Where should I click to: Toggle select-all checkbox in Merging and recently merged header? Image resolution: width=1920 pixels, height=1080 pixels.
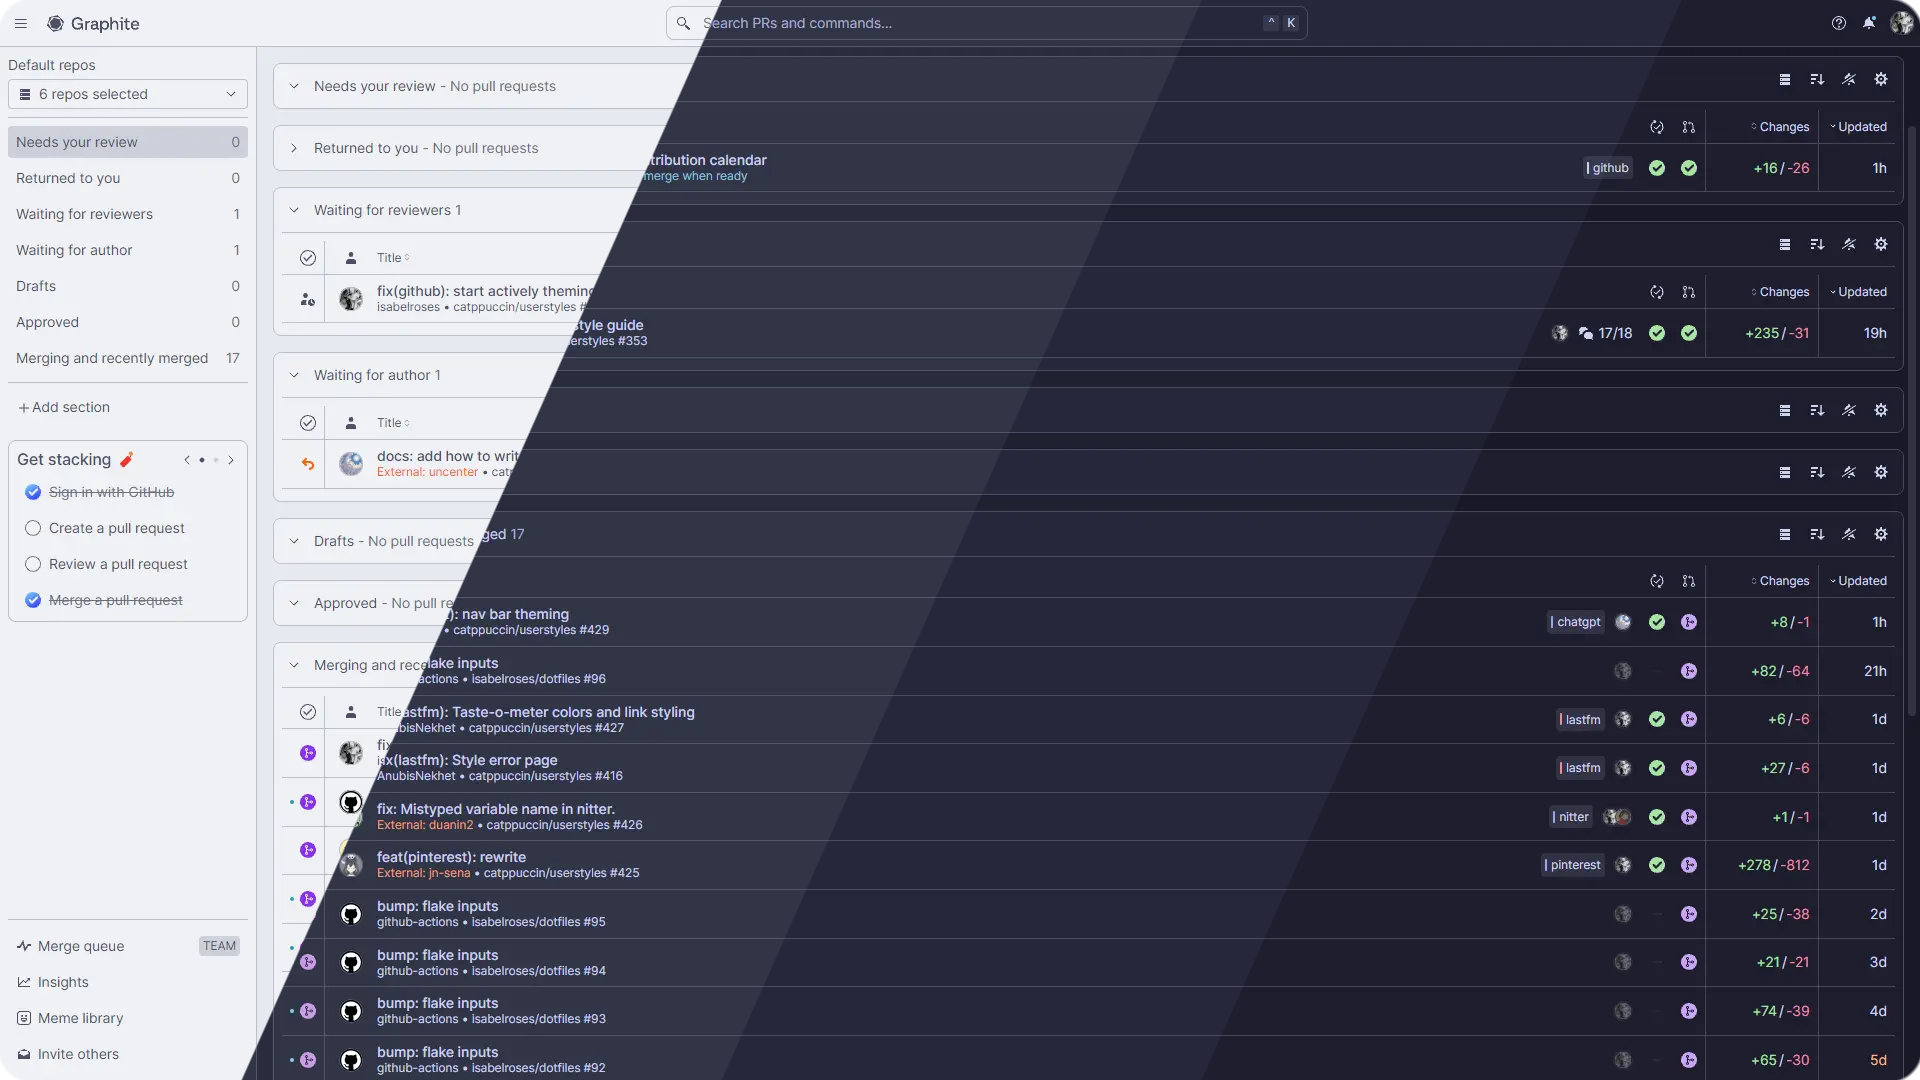point(308,712)
